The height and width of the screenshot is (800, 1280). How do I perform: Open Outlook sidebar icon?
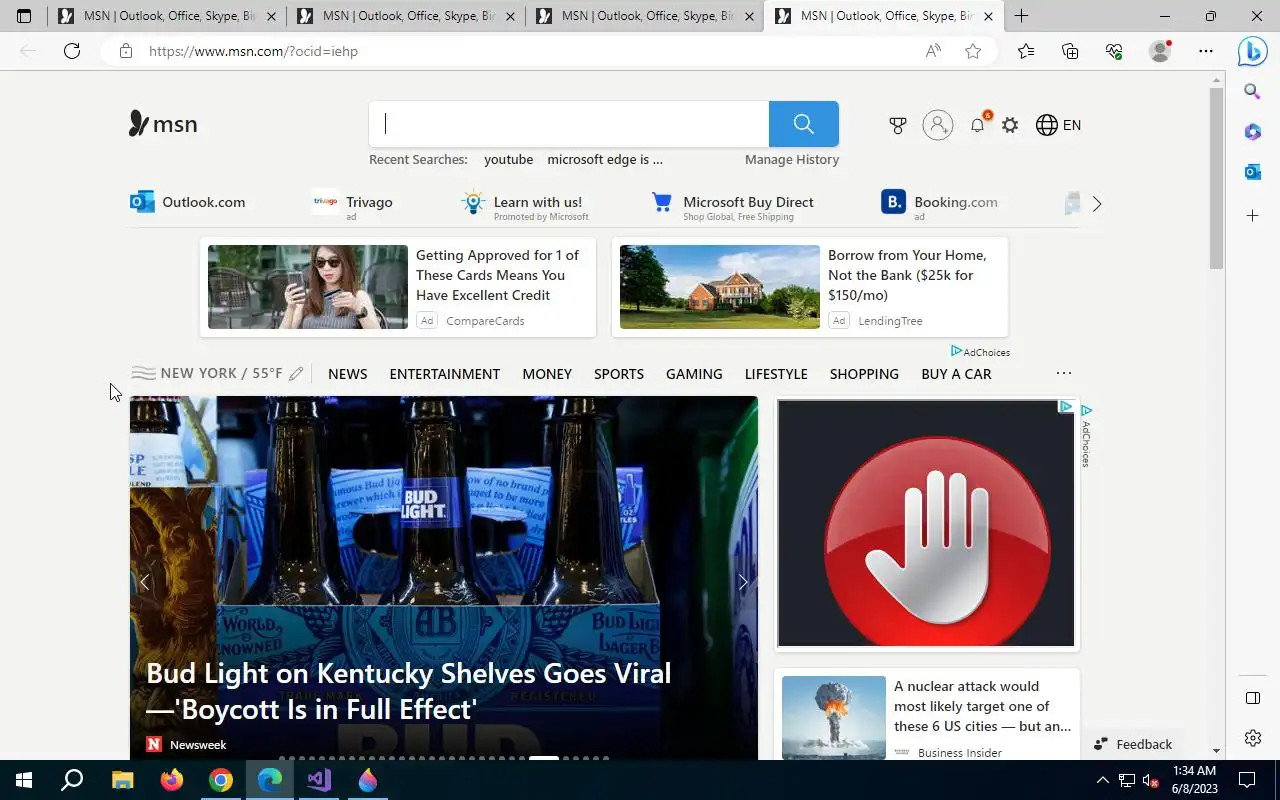(x=1252, y=172)
